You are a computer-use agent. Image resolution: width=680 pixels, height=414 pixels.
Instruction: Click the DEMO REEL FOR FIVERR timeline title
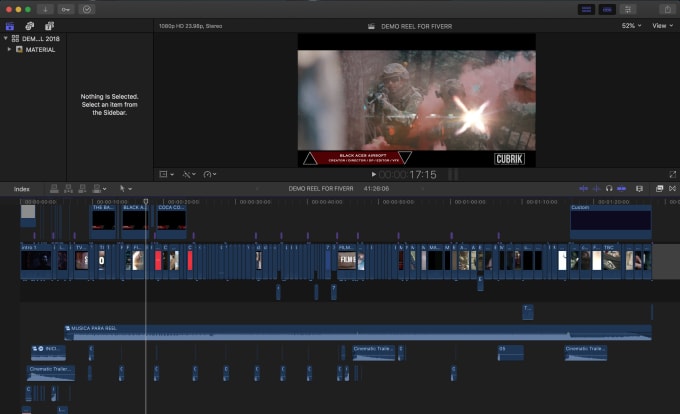tap(321, 189)
